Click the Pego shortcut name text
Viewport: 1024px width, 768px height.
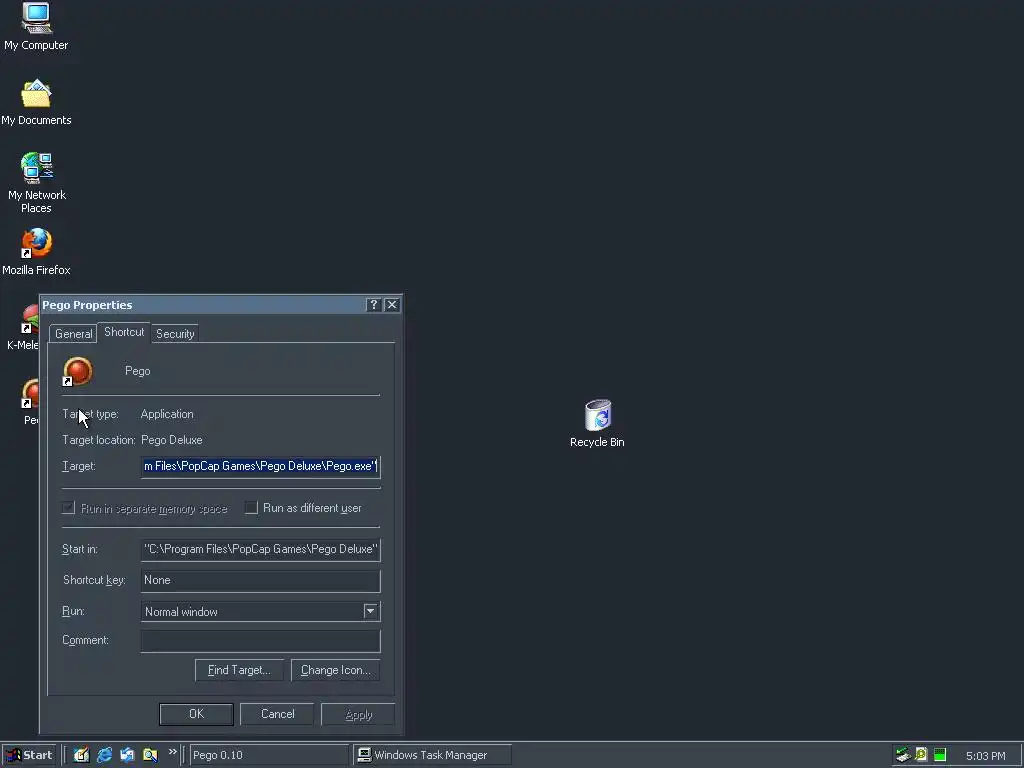[138, 371]
